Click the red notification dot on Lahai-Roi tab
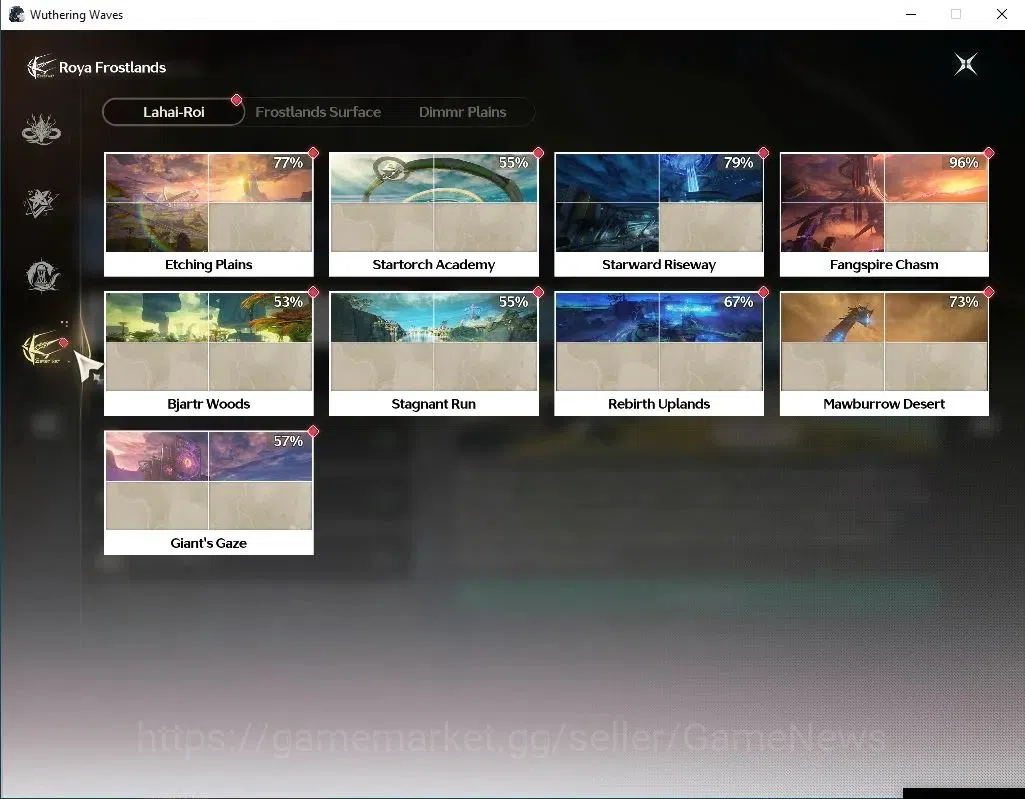Viewport: 1025px width, 799px height. pyautogui.click(x=237, y=100)
